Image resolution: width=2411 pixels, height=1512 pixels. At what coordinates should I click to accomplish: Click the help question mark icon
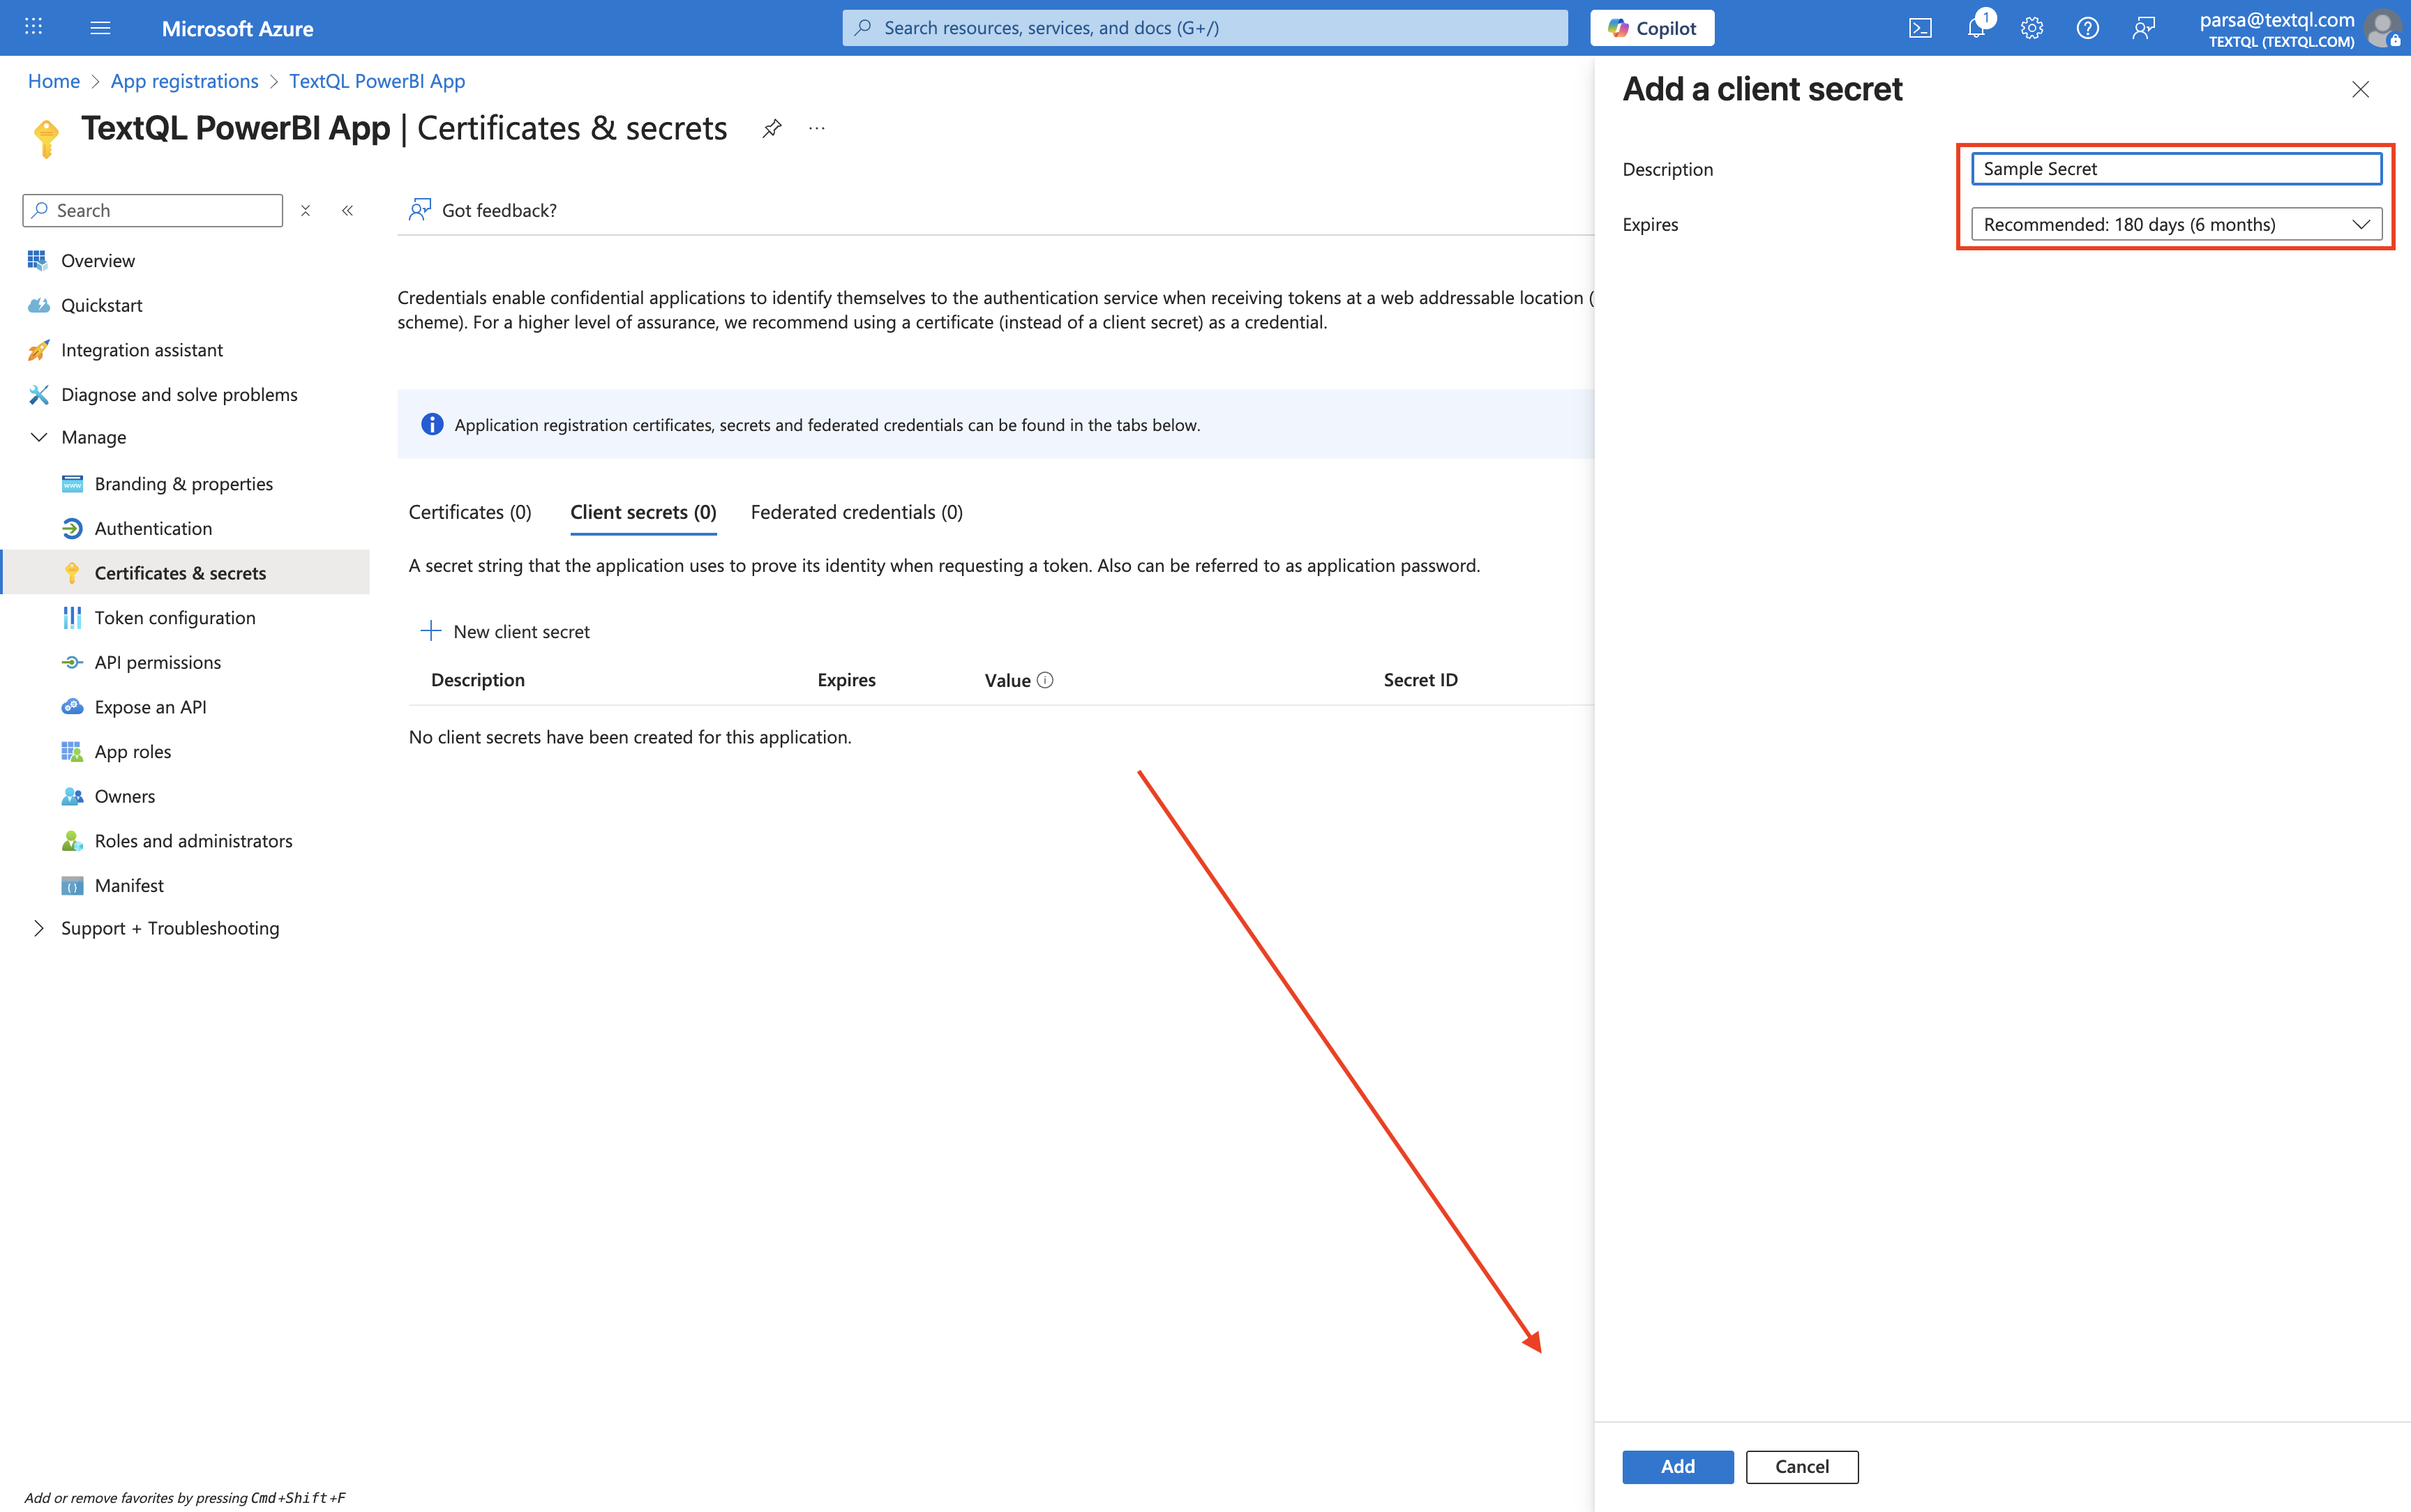[x=2087, y=28]
